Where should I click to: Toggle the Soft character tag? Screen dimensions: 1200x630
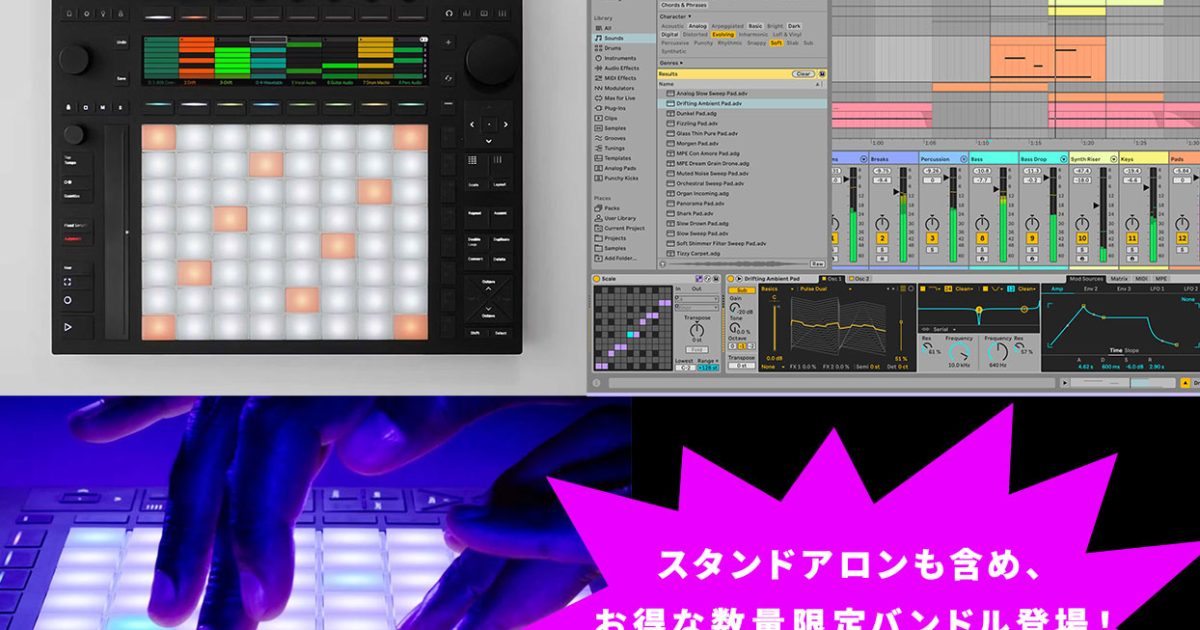point(776,43)
